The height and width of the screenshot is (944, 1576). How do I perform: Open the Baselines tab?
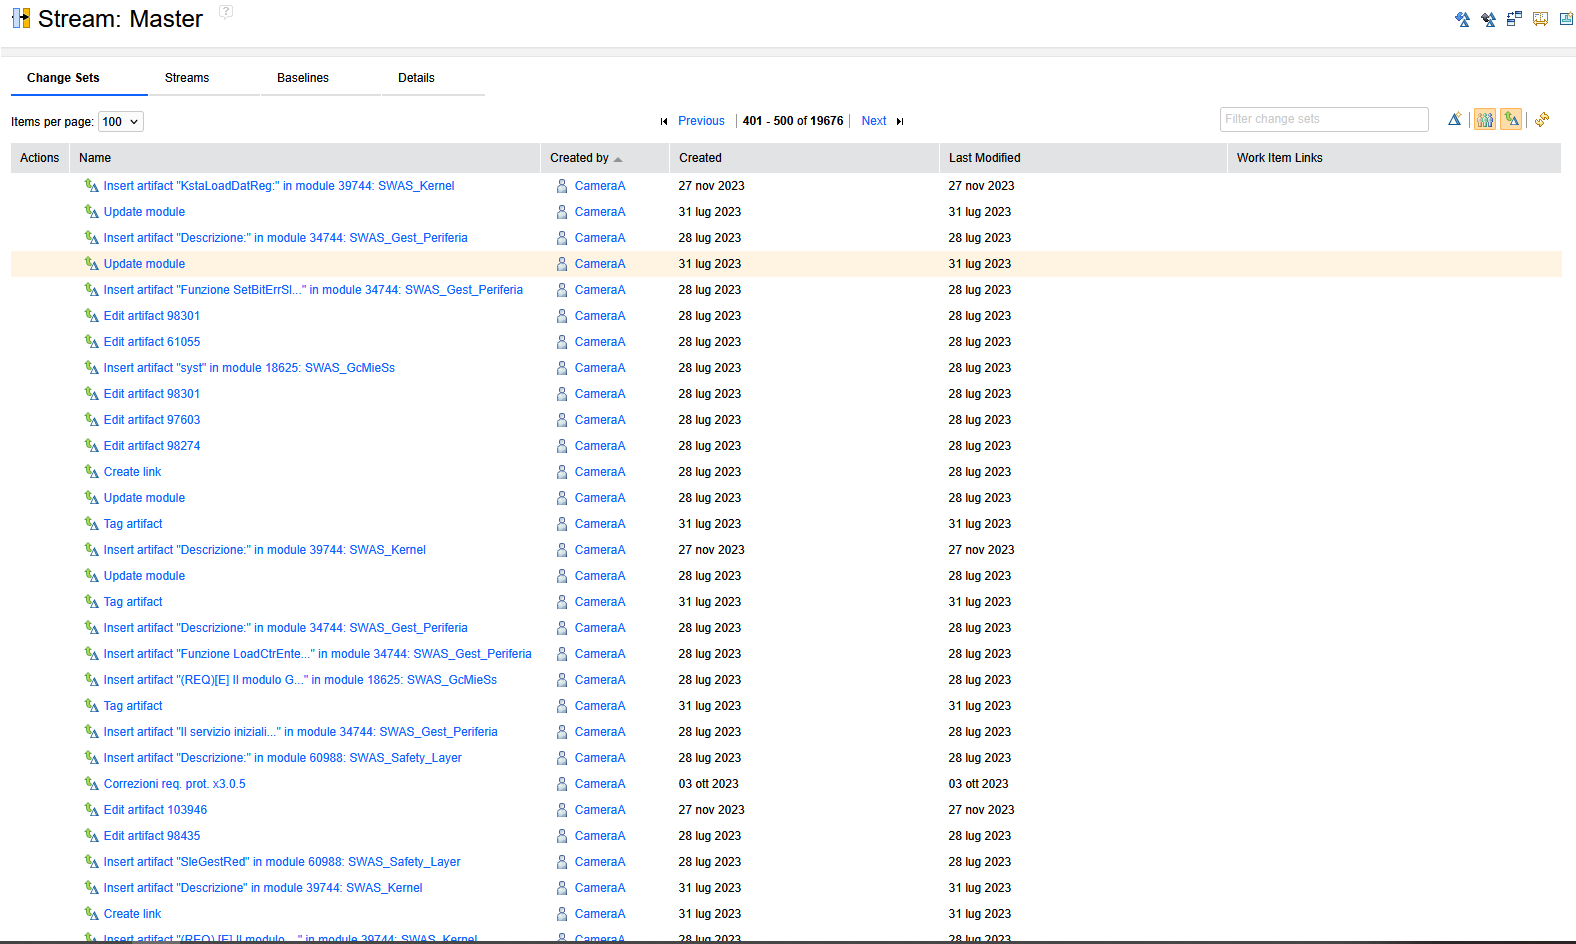coord(303,78)
